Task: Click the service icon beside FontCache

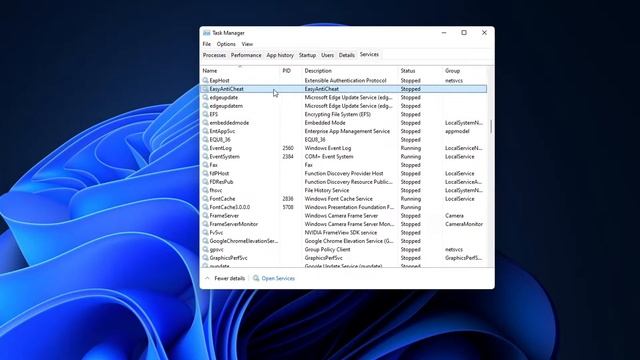Action: (x=205, y=199)
